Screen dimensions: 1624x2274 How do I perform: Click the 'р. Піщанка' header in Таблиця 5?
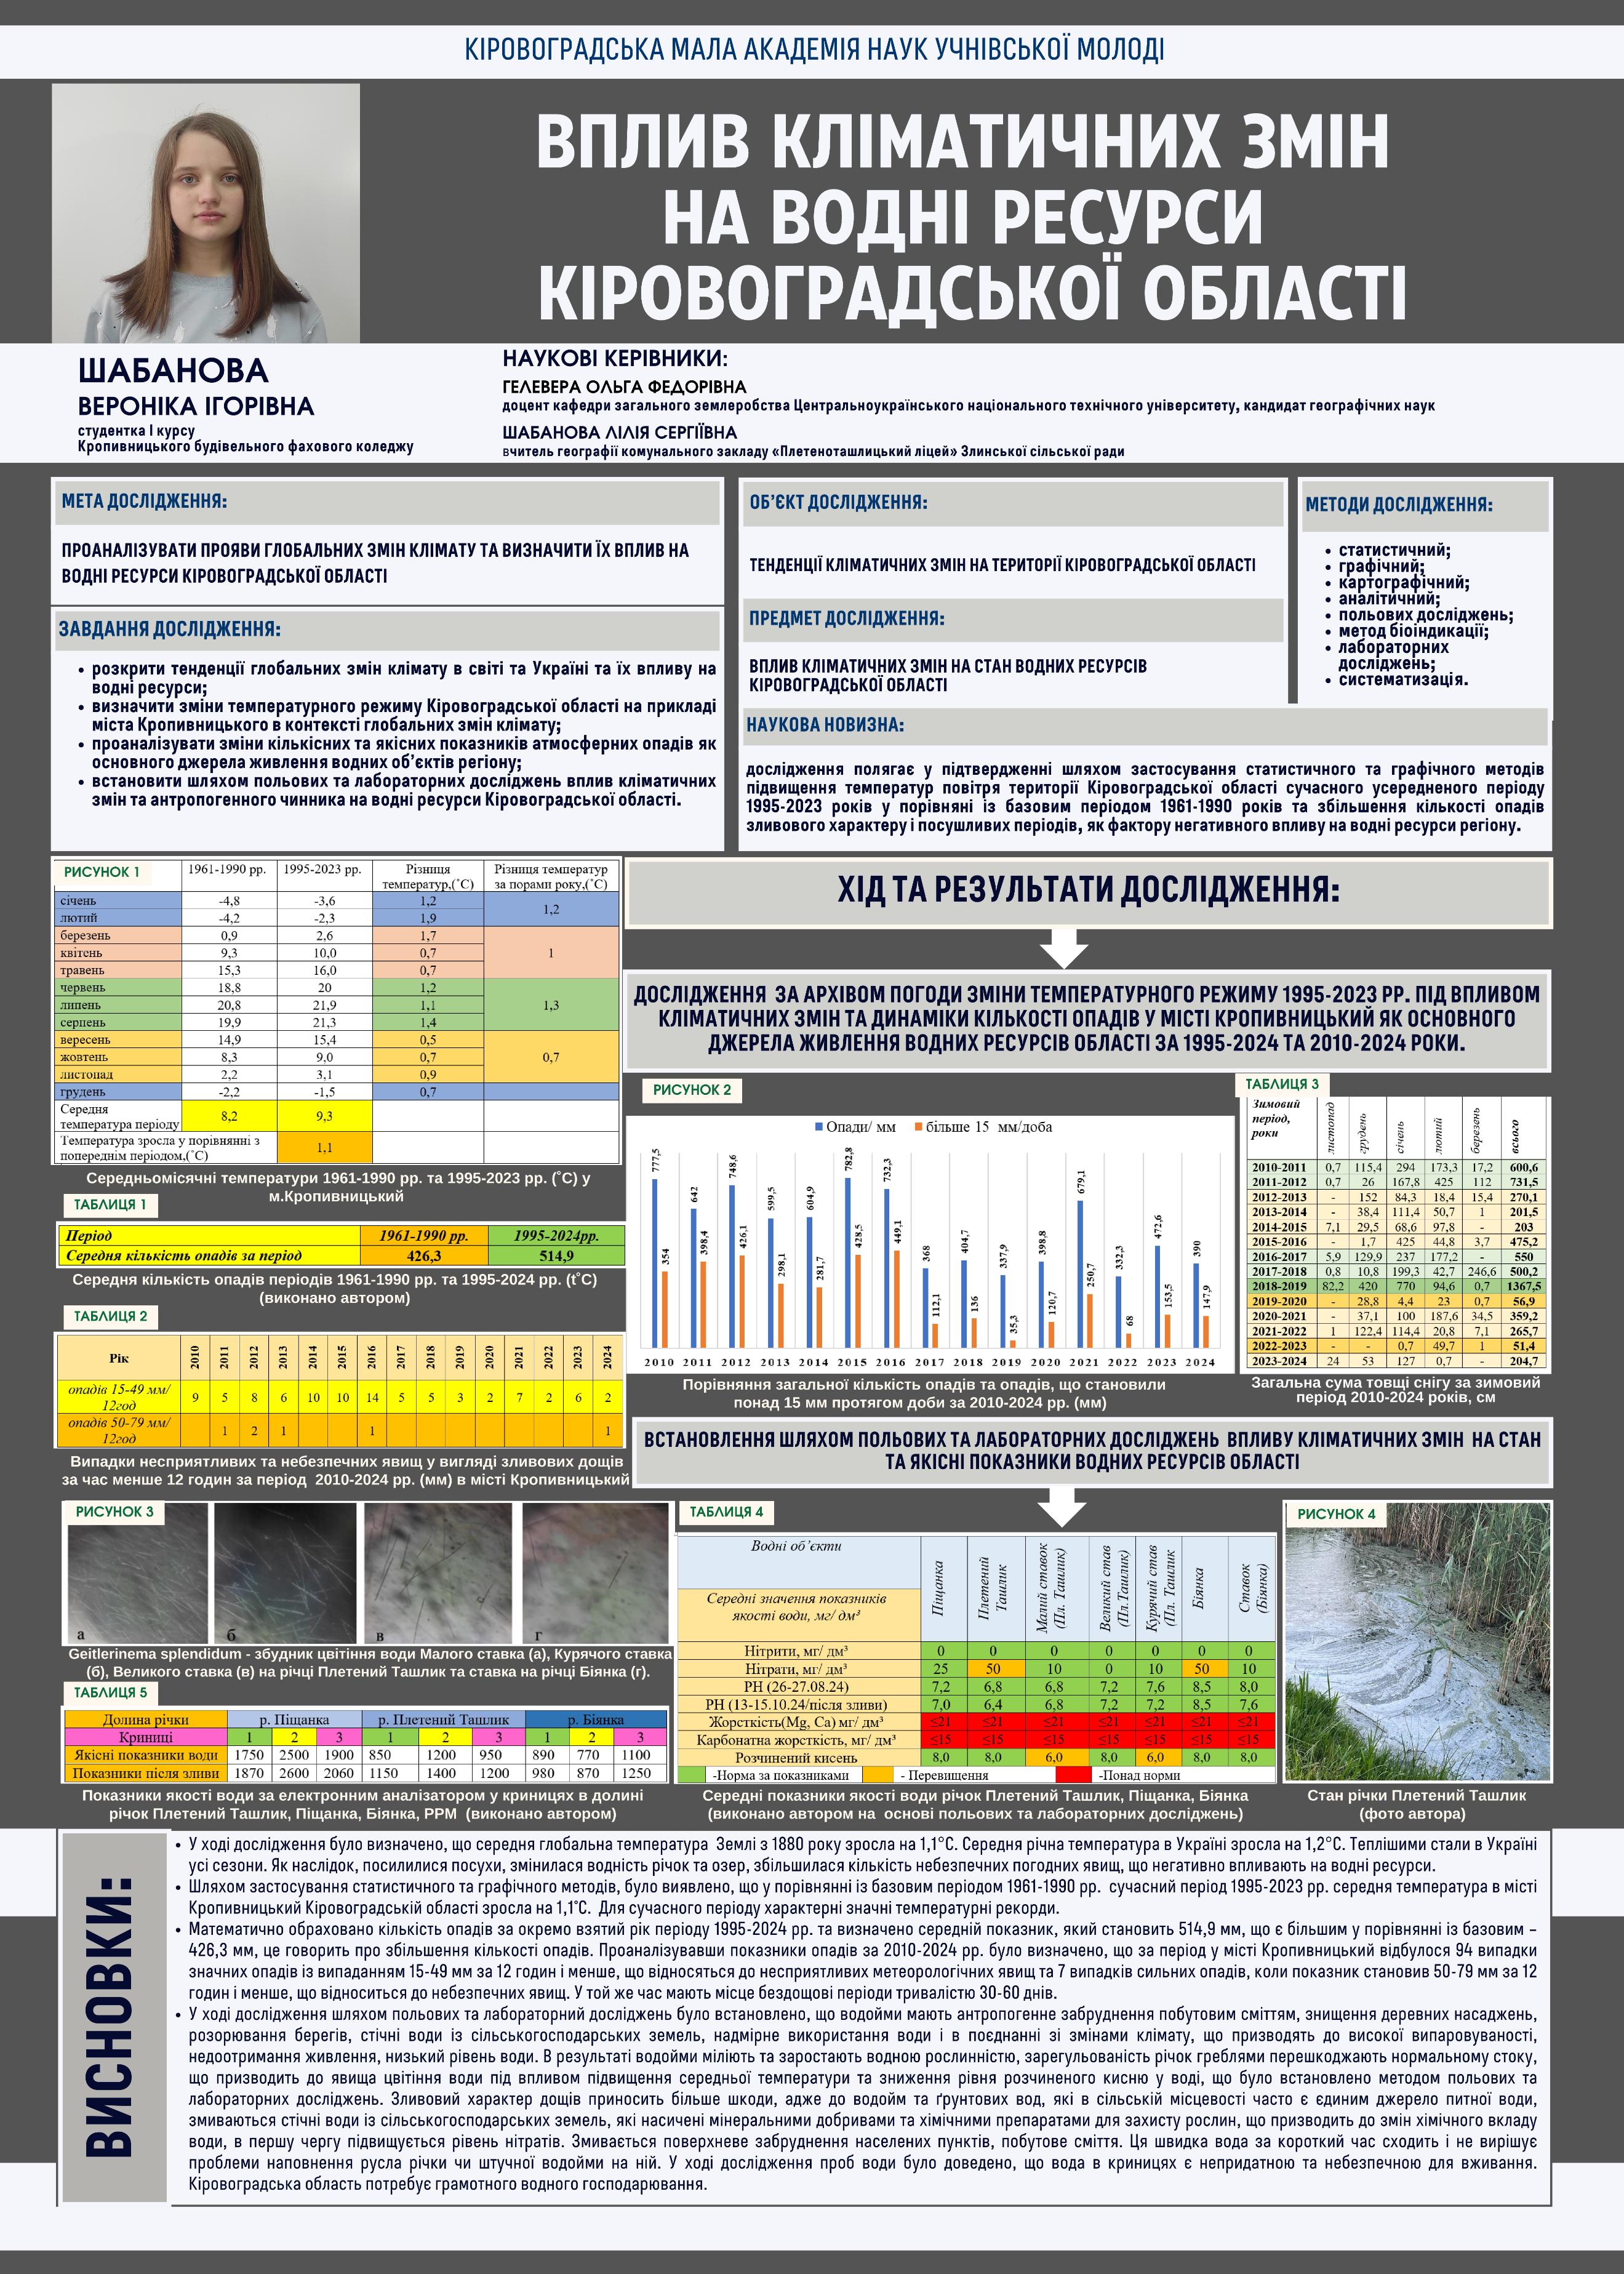click(x=294, y=1720)
